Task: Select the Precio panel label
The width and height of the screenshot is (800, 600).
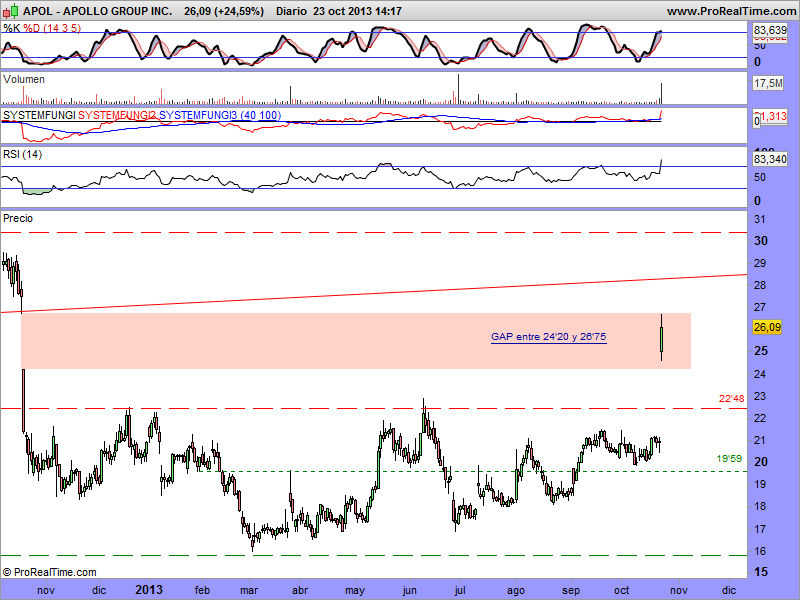Action: (x=18, y=218)
